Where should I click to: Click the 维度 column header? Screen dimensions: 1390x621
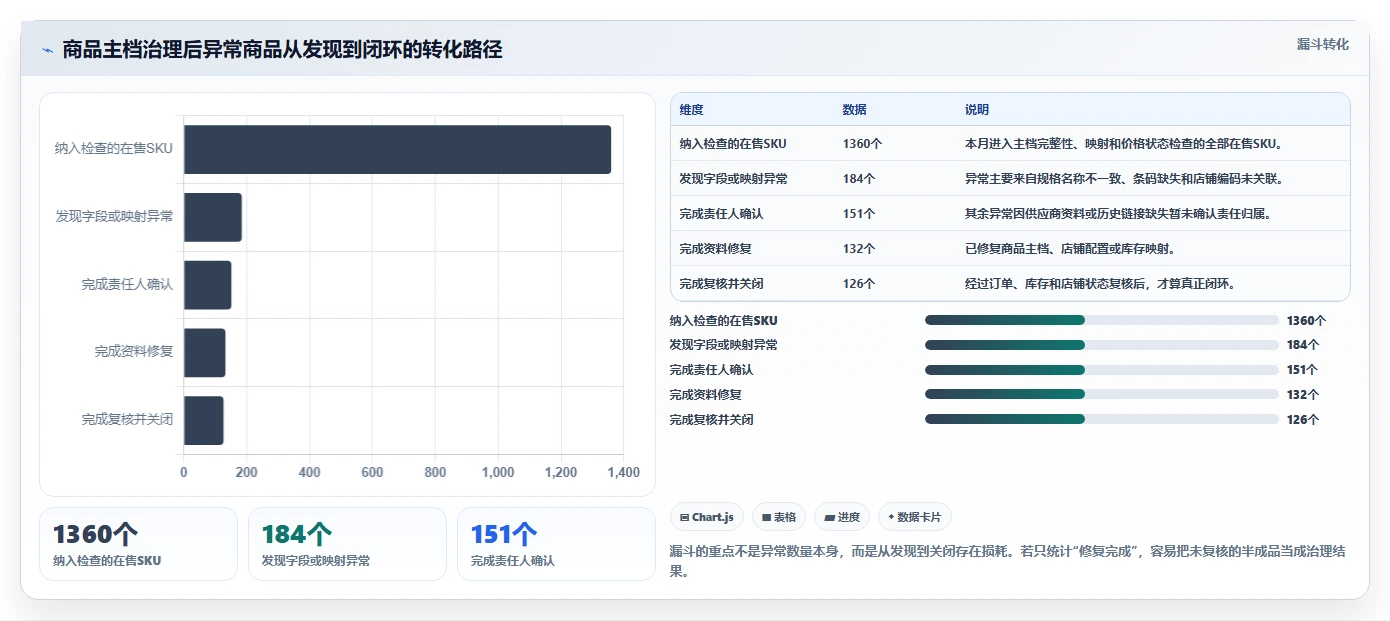click(691, 110)
